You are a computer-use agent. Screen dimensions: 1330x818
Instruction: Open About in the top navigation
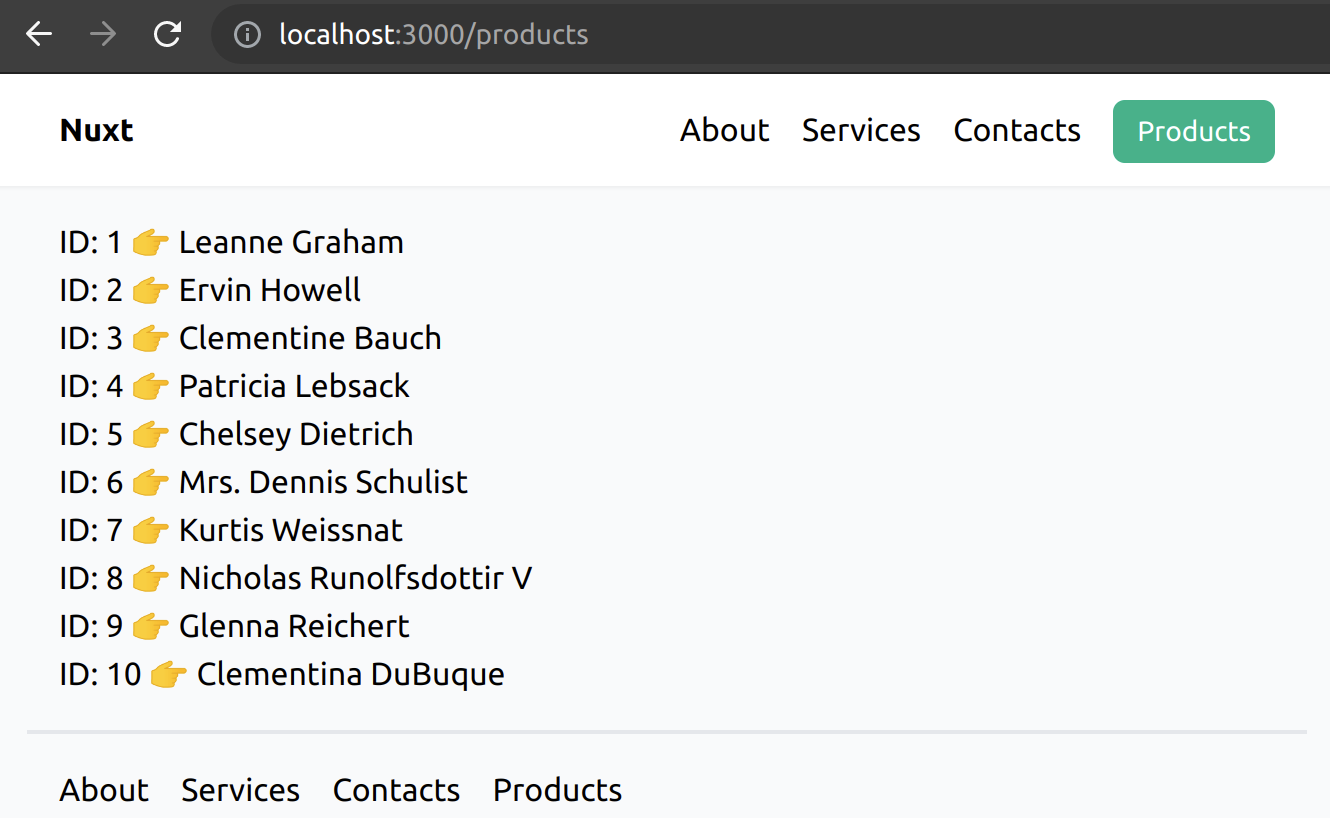click(x=724, y=131)
